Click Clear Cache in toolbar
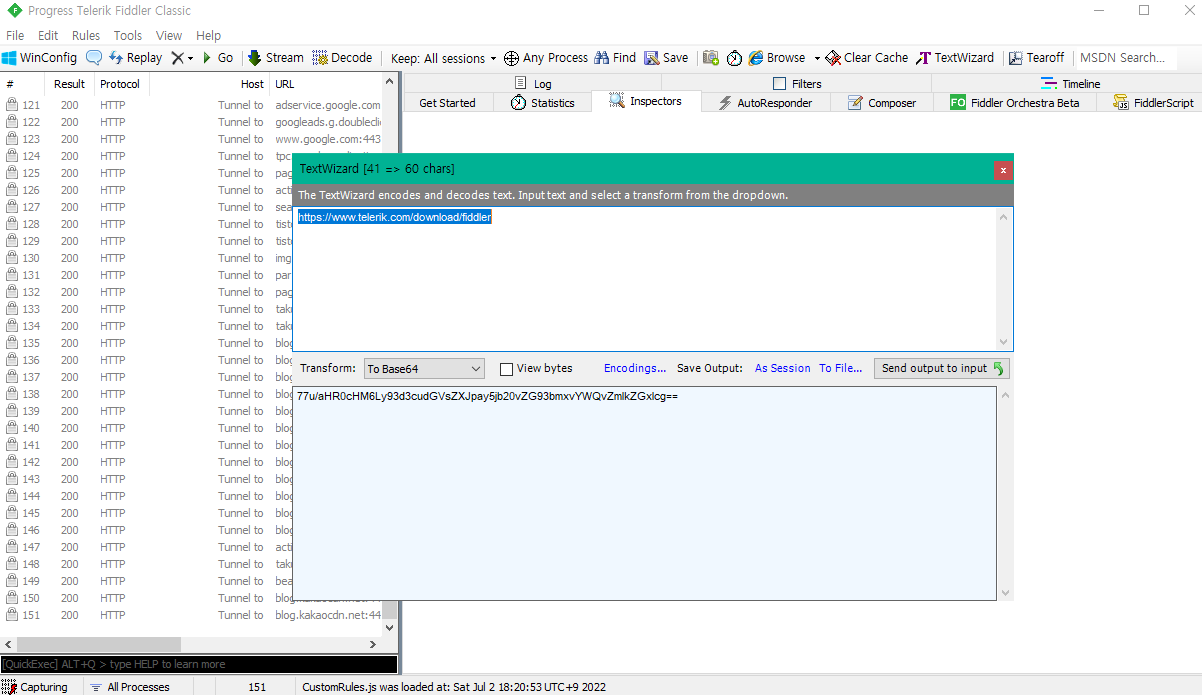This screenshot has height=695, width=1202. pos(867,58)
